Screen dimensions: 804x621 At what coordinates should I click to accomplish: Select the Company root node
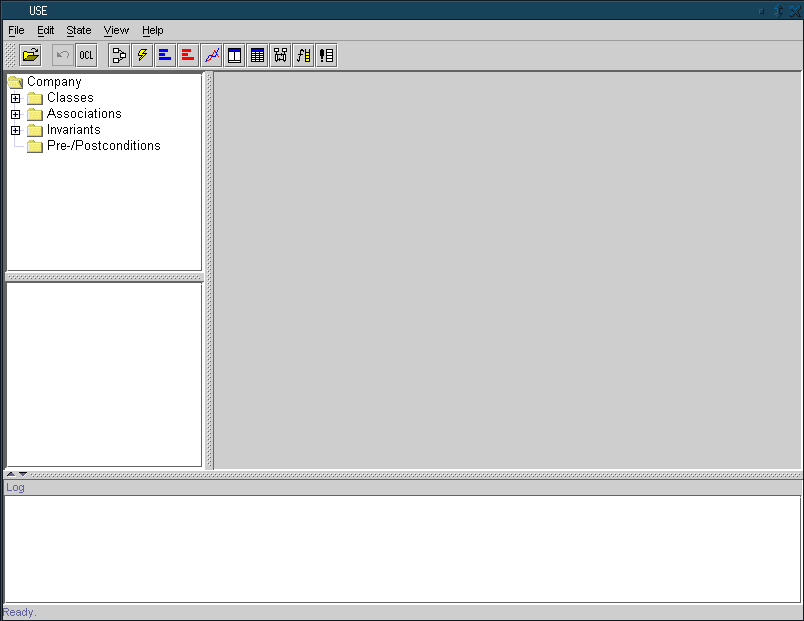tap(54, 82)
